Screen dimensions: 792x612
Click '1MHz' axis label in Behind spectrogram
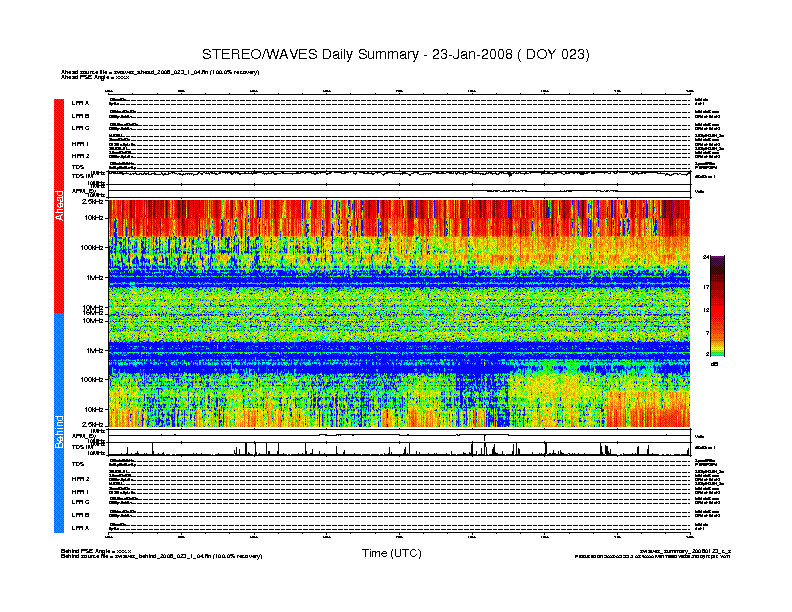point(95,350)
